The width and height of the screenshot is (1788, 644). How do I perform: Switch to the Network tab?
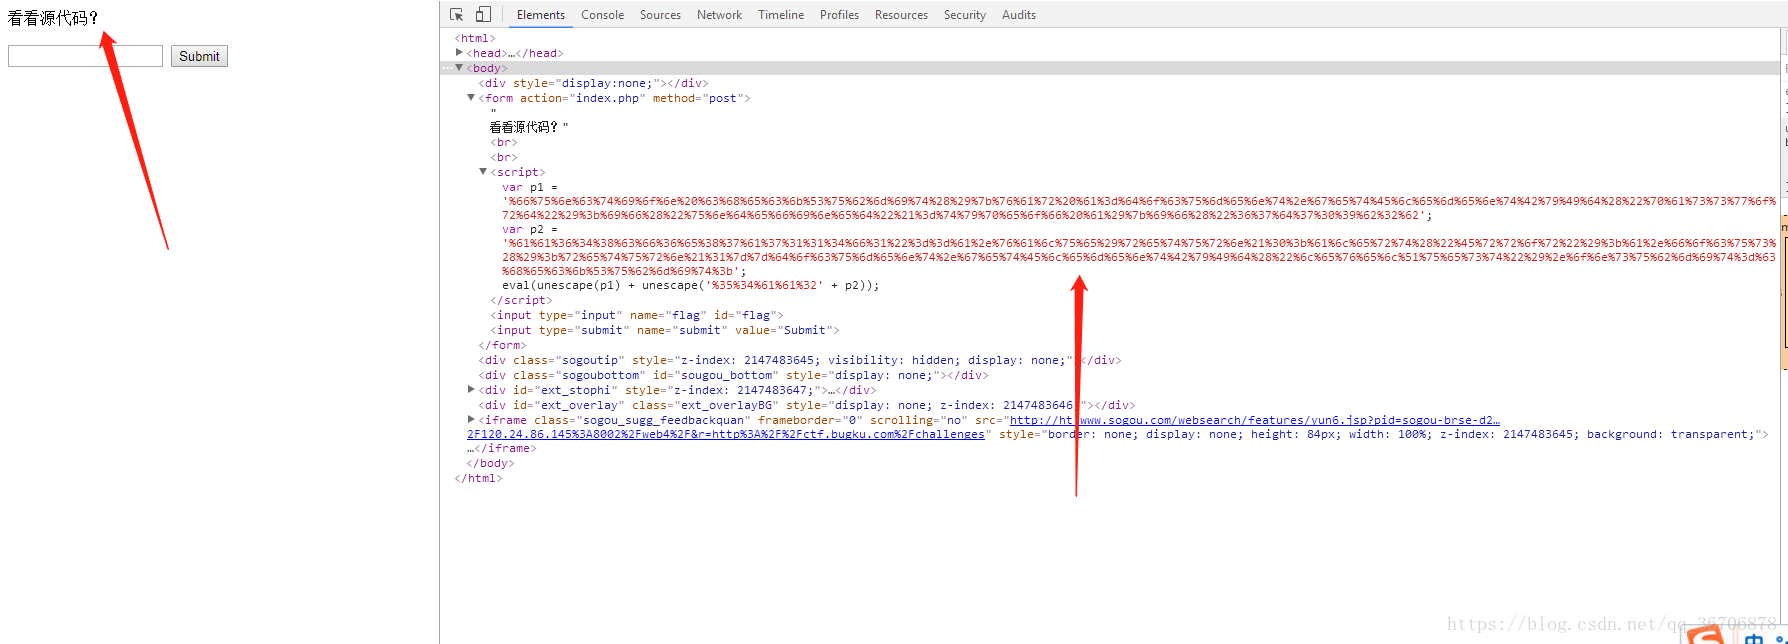720,15
